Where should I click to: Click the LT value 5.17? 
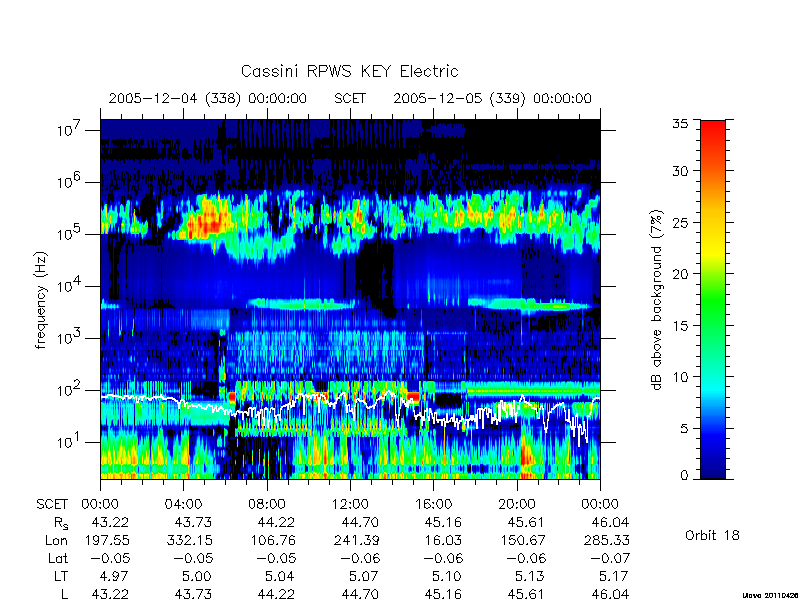(614, 577)
